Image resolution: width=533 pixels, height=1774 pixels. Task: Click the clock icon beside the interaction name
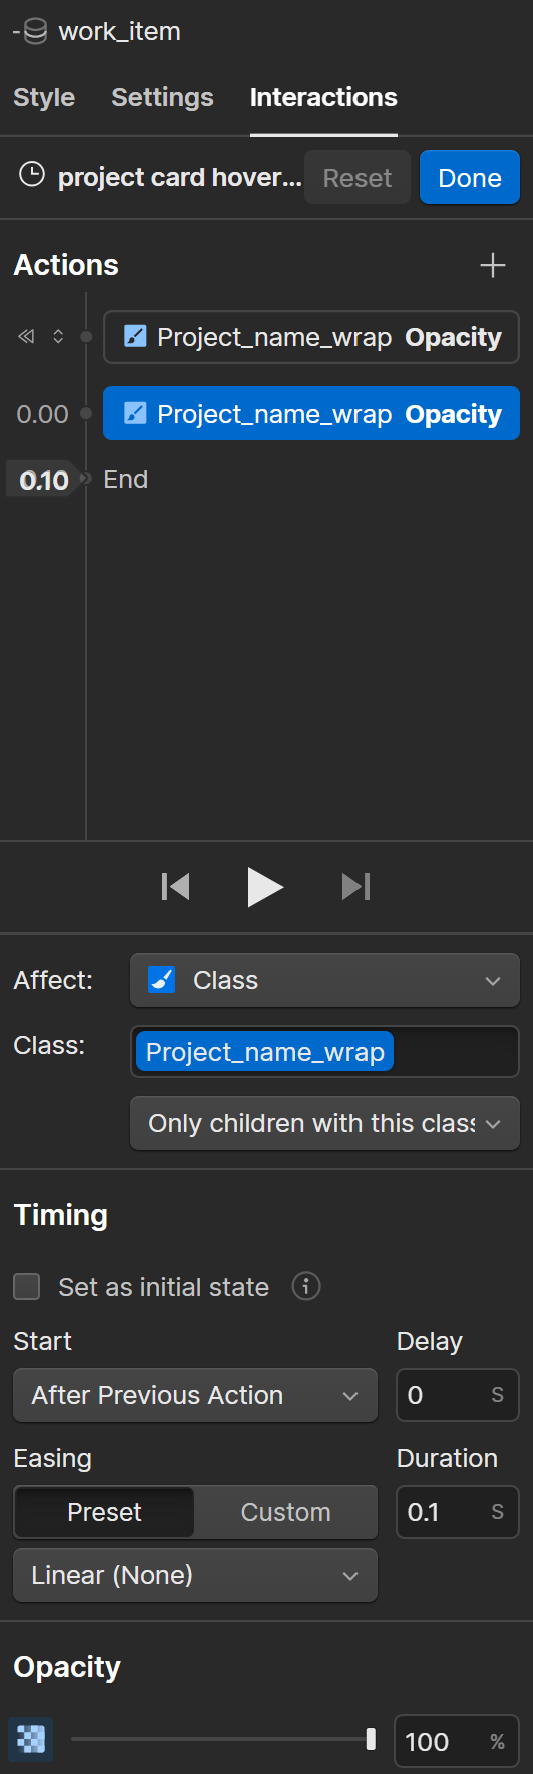click(x=32, y=175)
